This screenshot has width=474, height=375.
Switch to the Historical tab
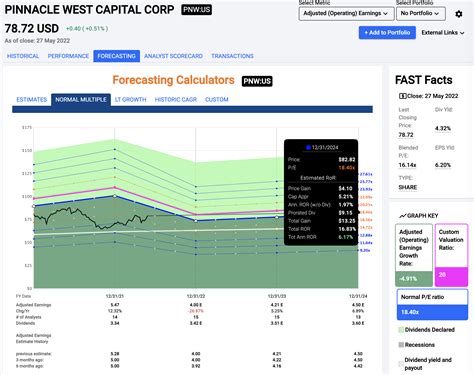[23, 56]
